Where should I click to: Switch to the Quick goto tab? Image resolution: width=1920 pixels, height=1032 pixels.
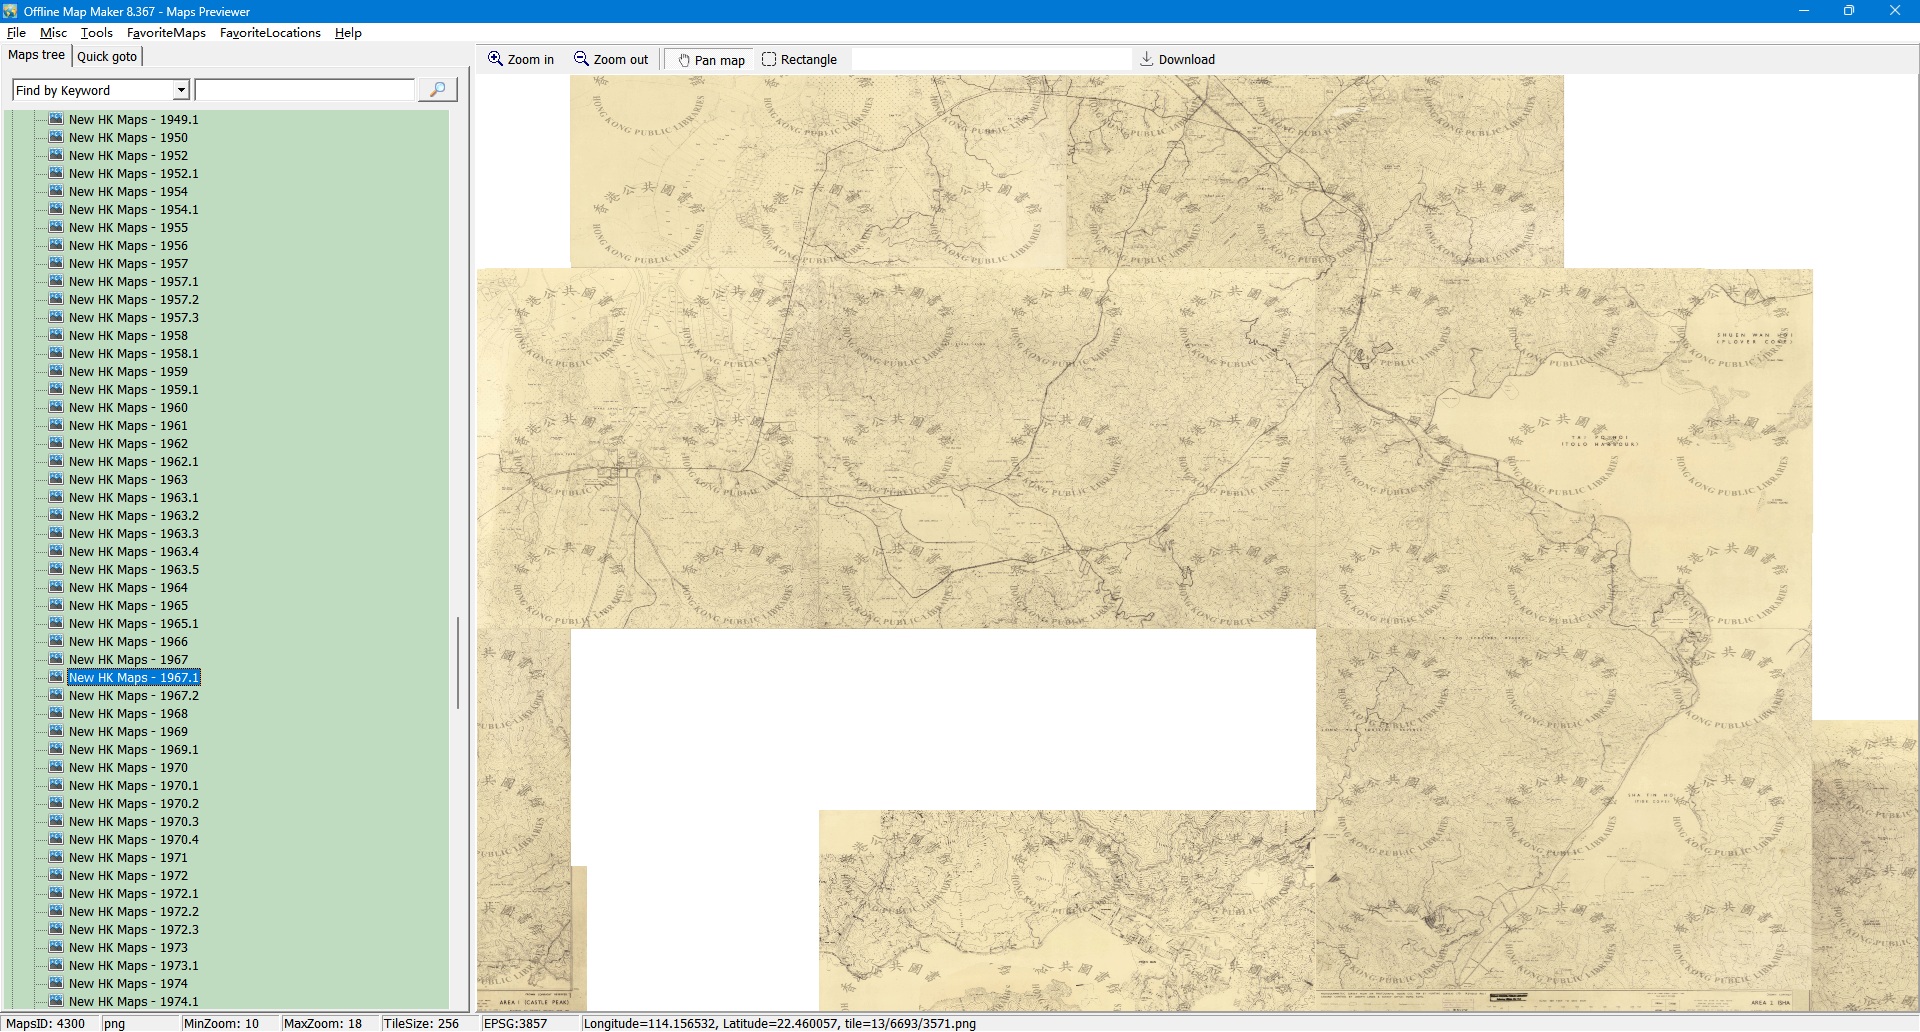[x=107, y=56]
